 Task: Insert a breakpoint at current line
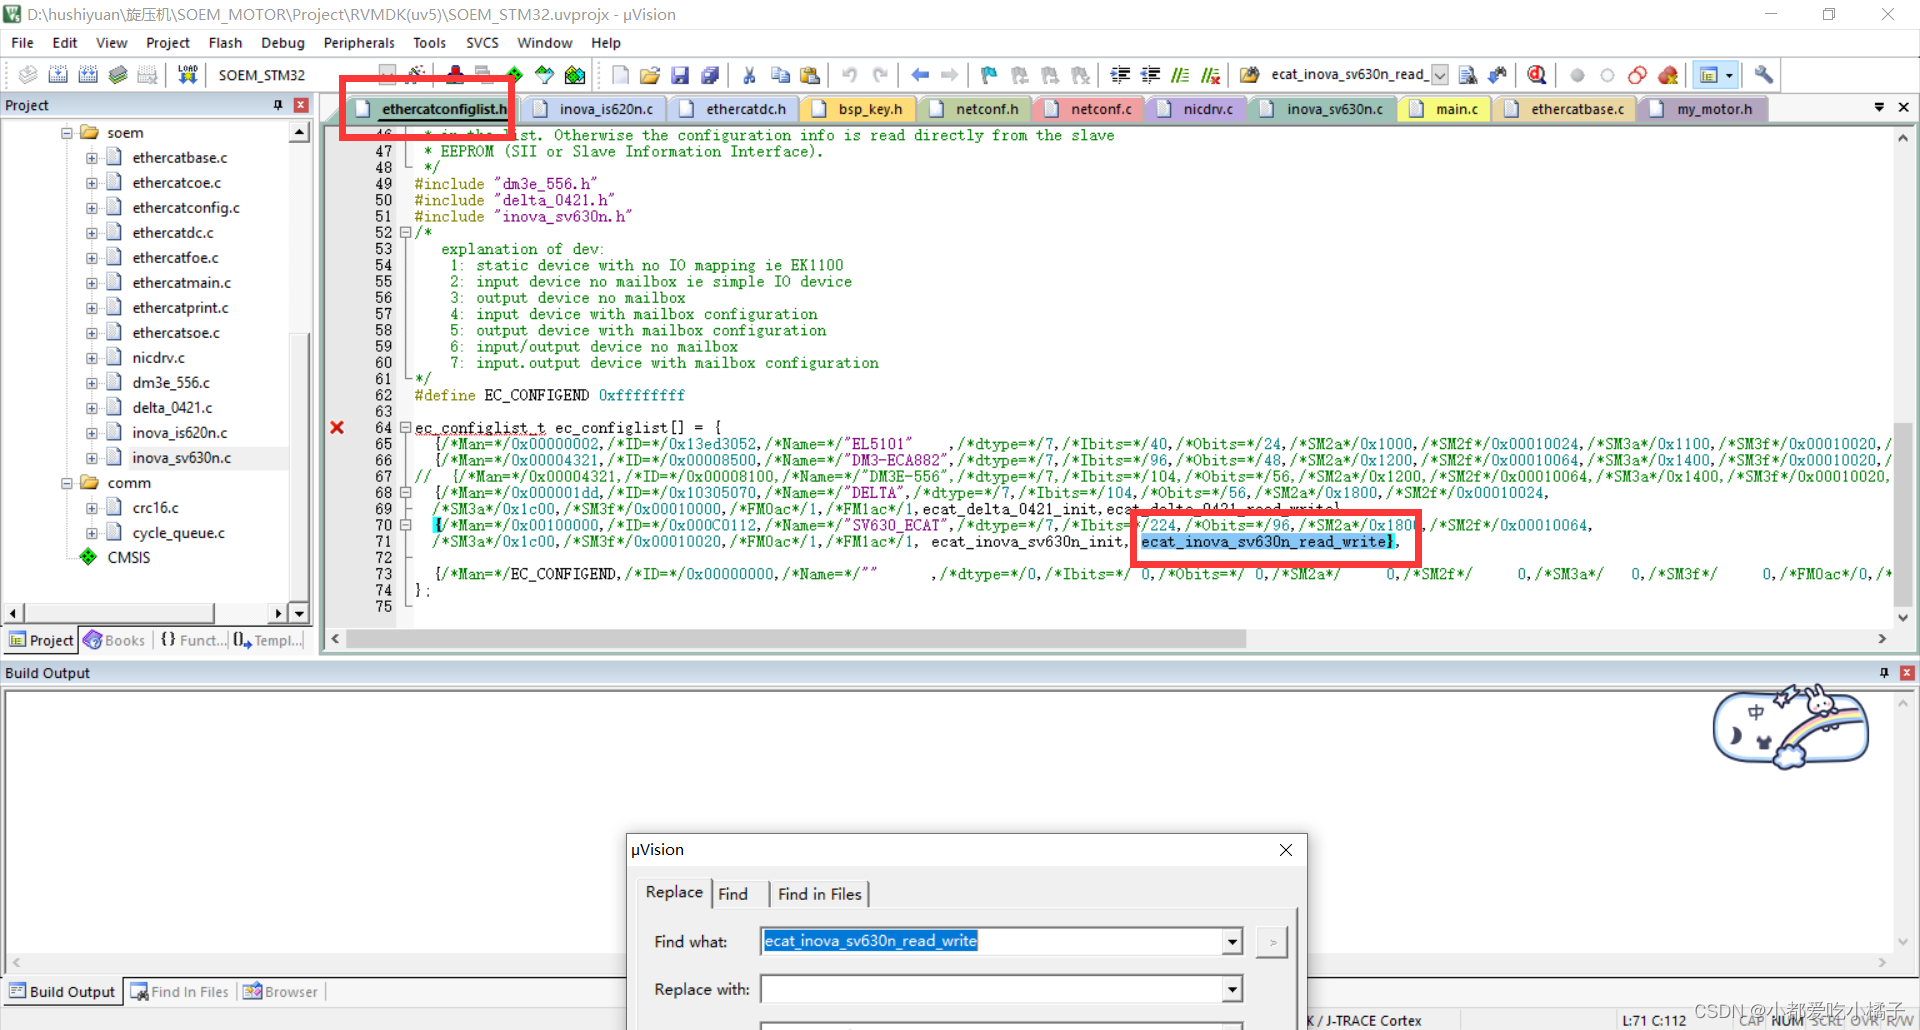click(x=1578, y=74)
